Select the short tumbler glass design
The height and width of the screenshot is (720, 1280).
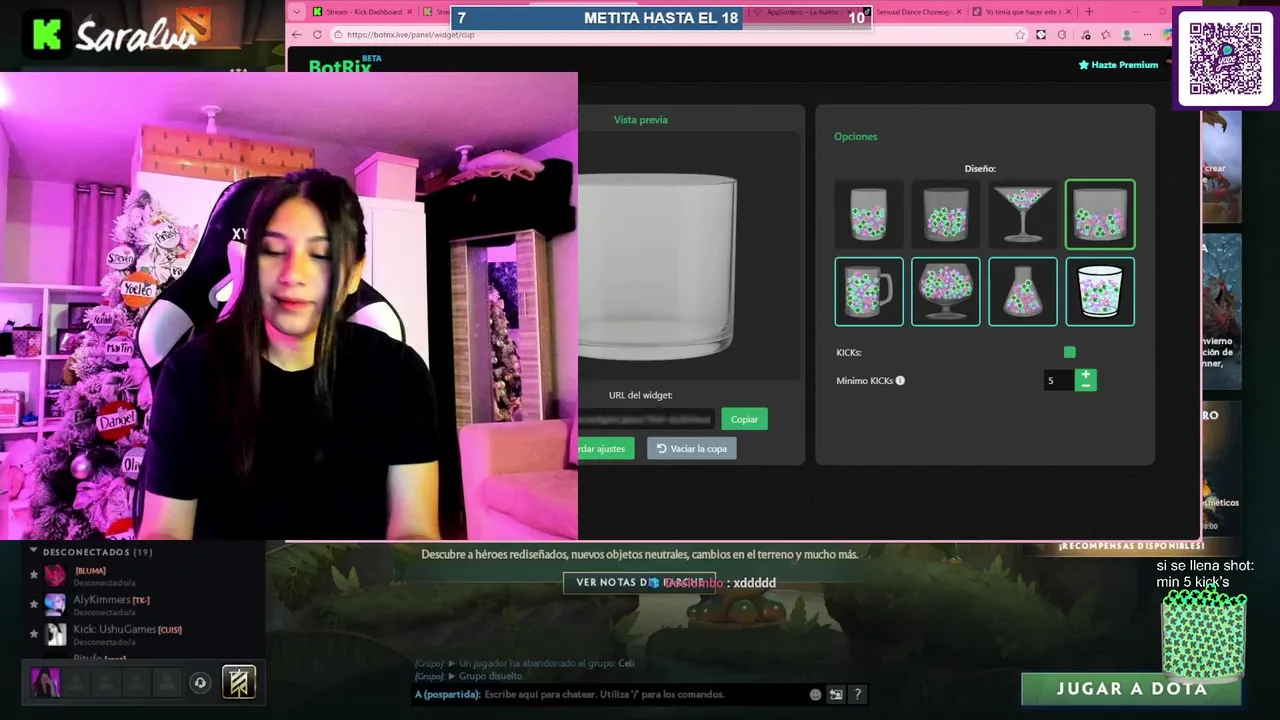pos(945,214)
